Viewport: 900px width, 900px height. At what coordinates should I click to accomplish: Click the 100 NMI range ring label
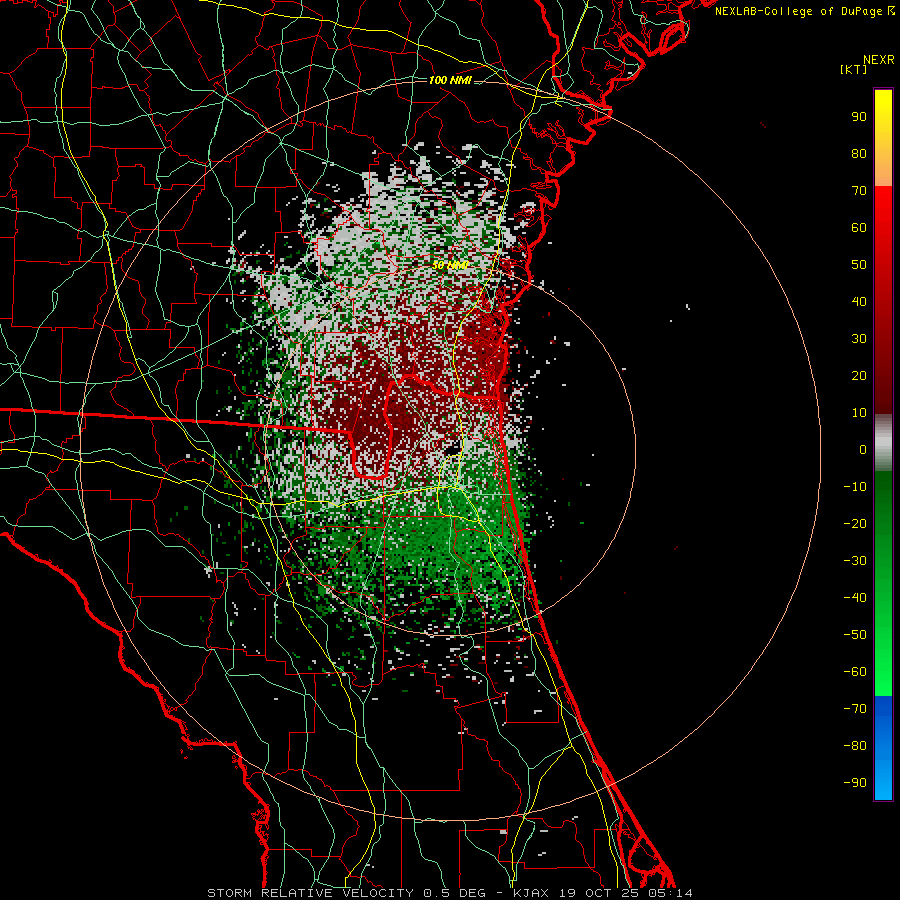450,80
